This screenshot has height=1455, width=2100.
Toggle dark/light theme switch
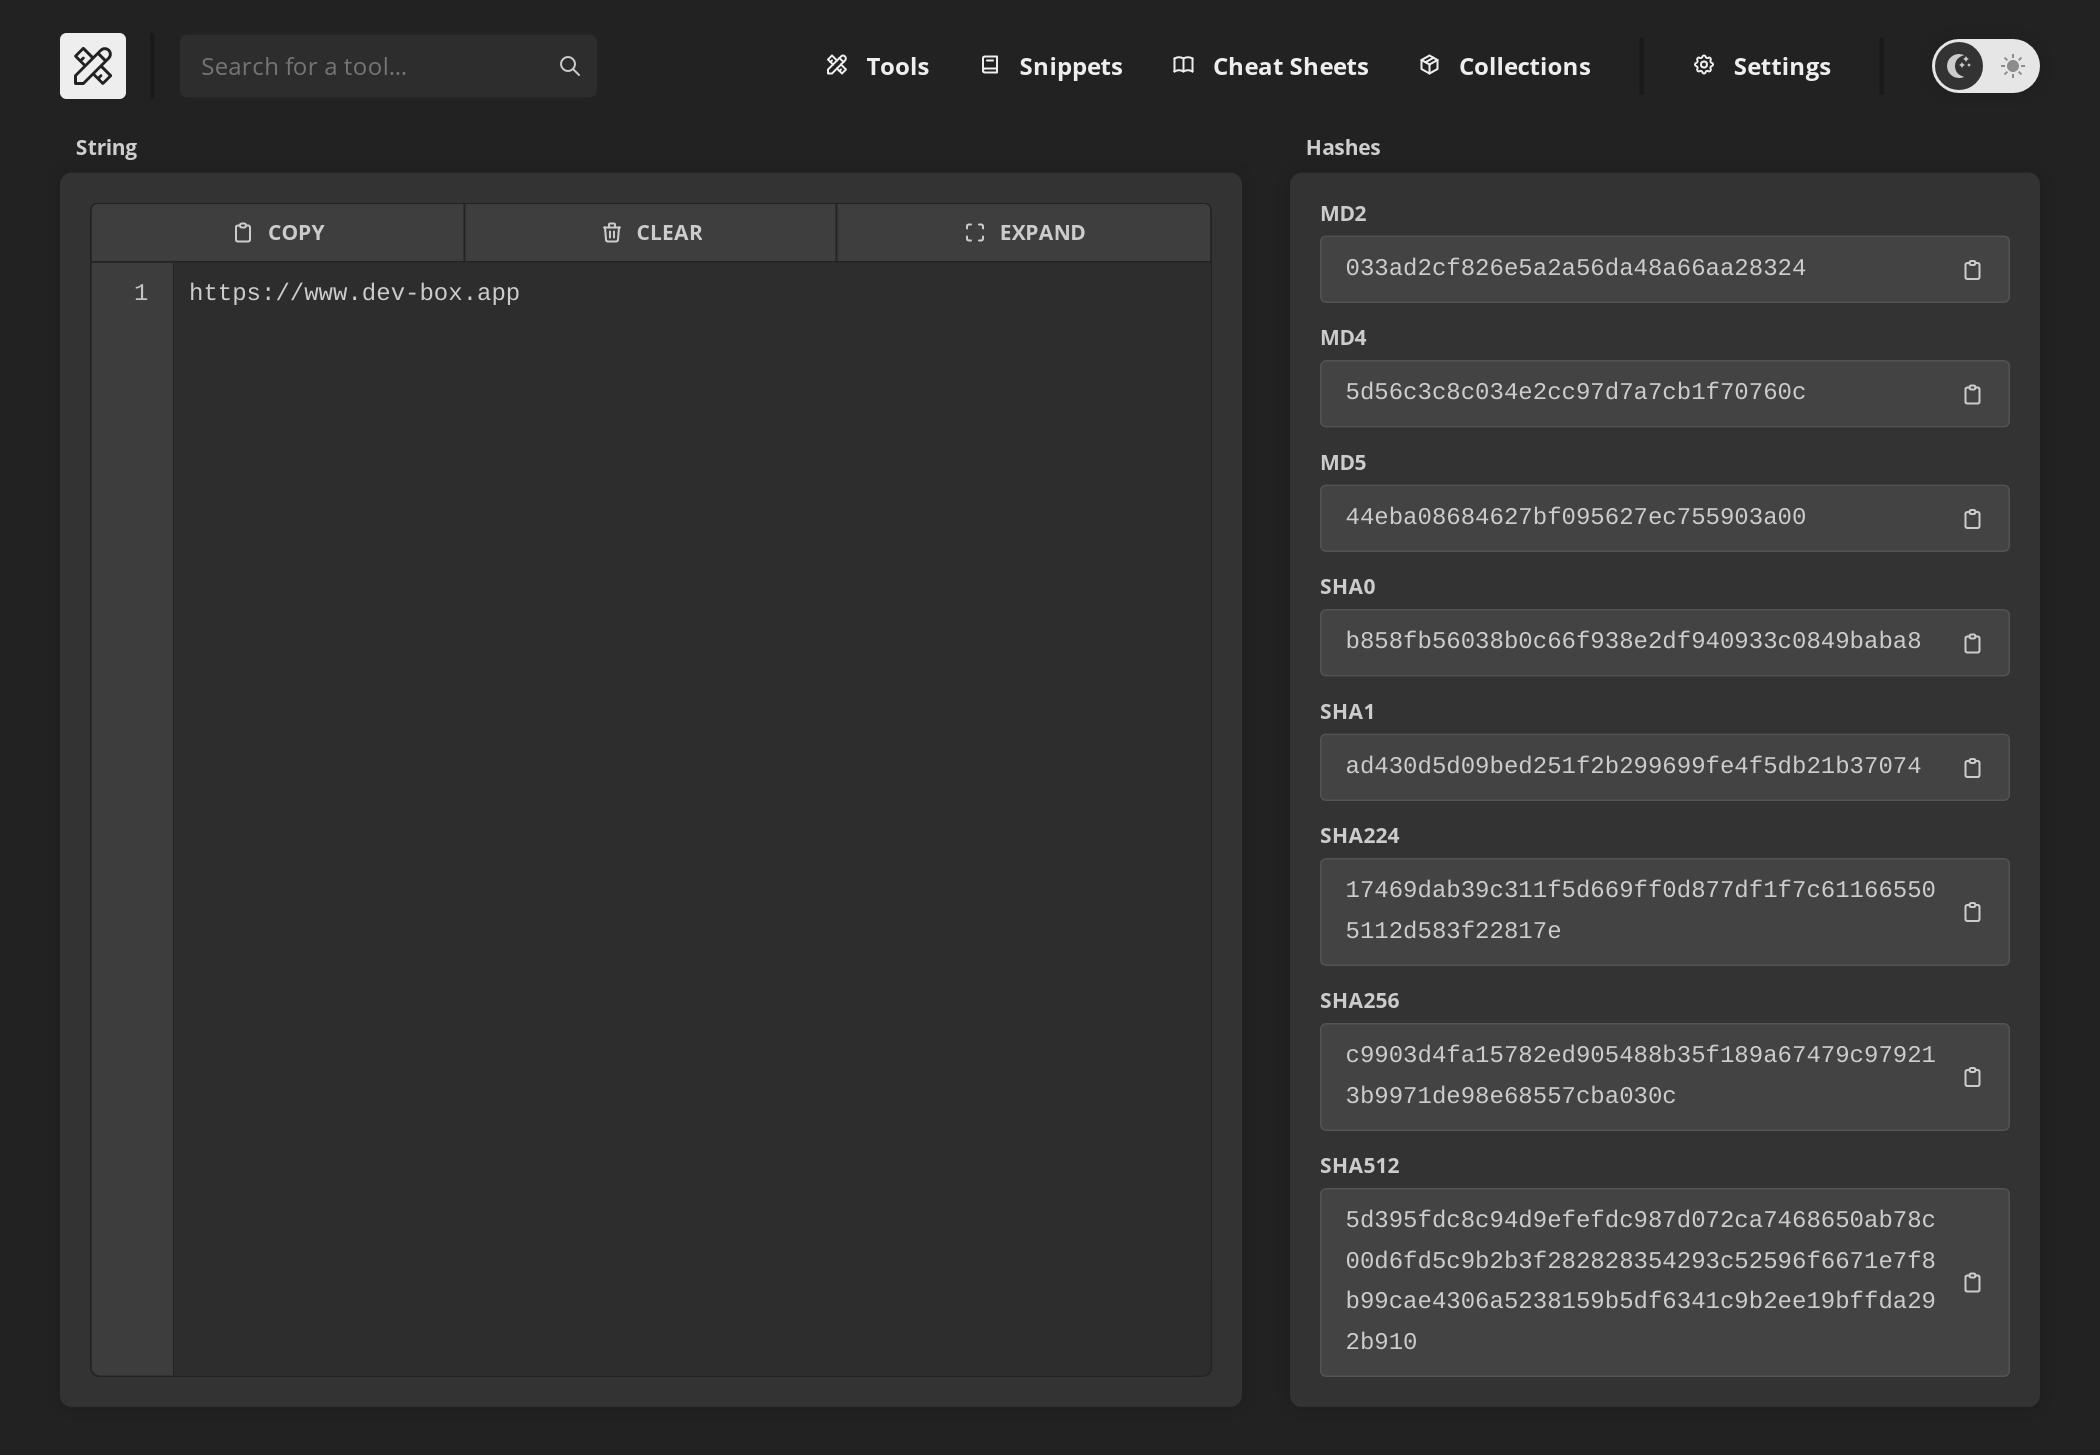[x=1985, y=66]
